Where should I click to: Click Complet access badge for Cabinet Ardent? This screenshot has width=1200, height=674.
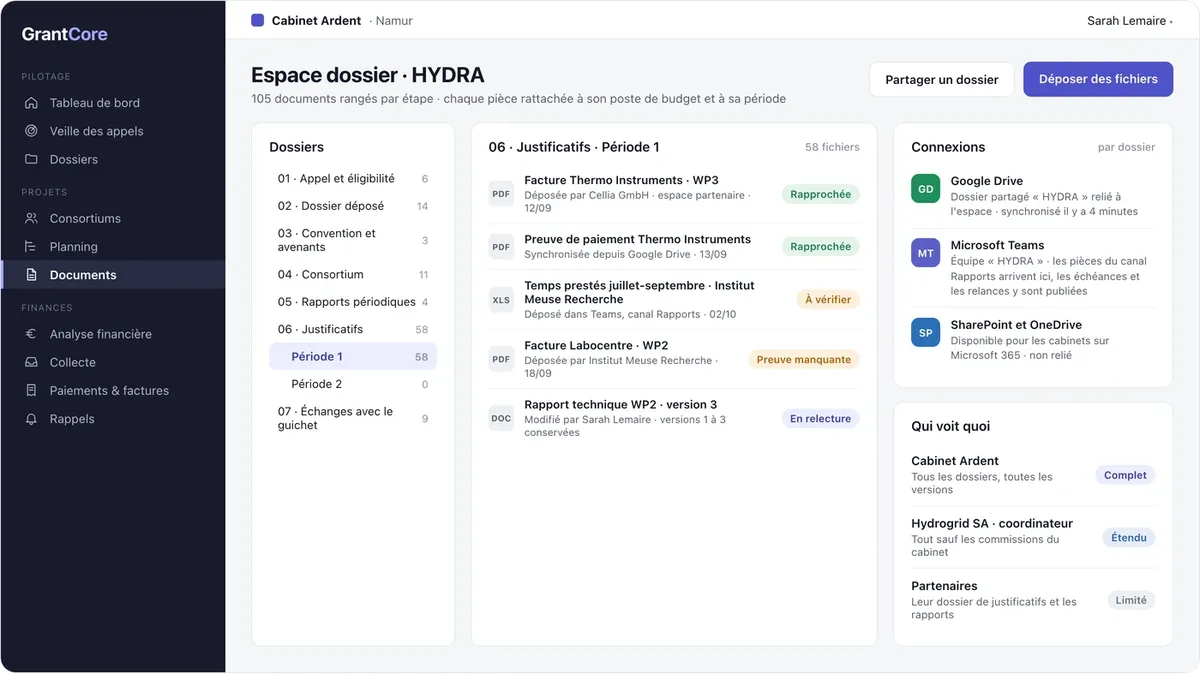point(1125,475)
